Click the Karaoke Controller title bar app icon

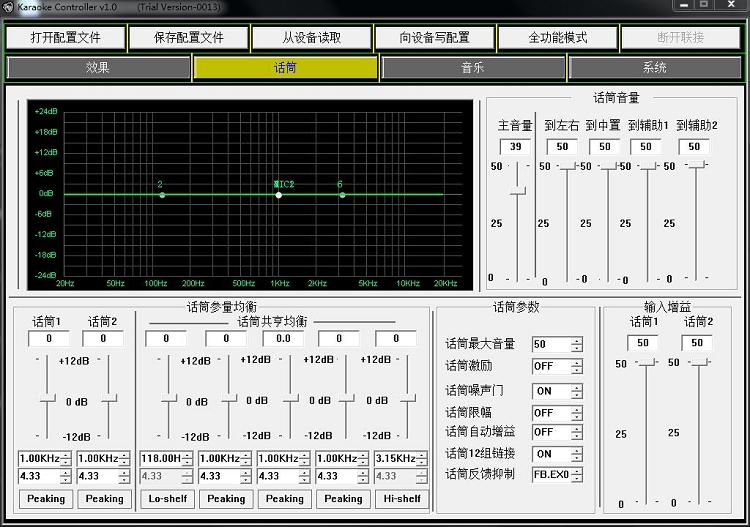coord(8,7)
